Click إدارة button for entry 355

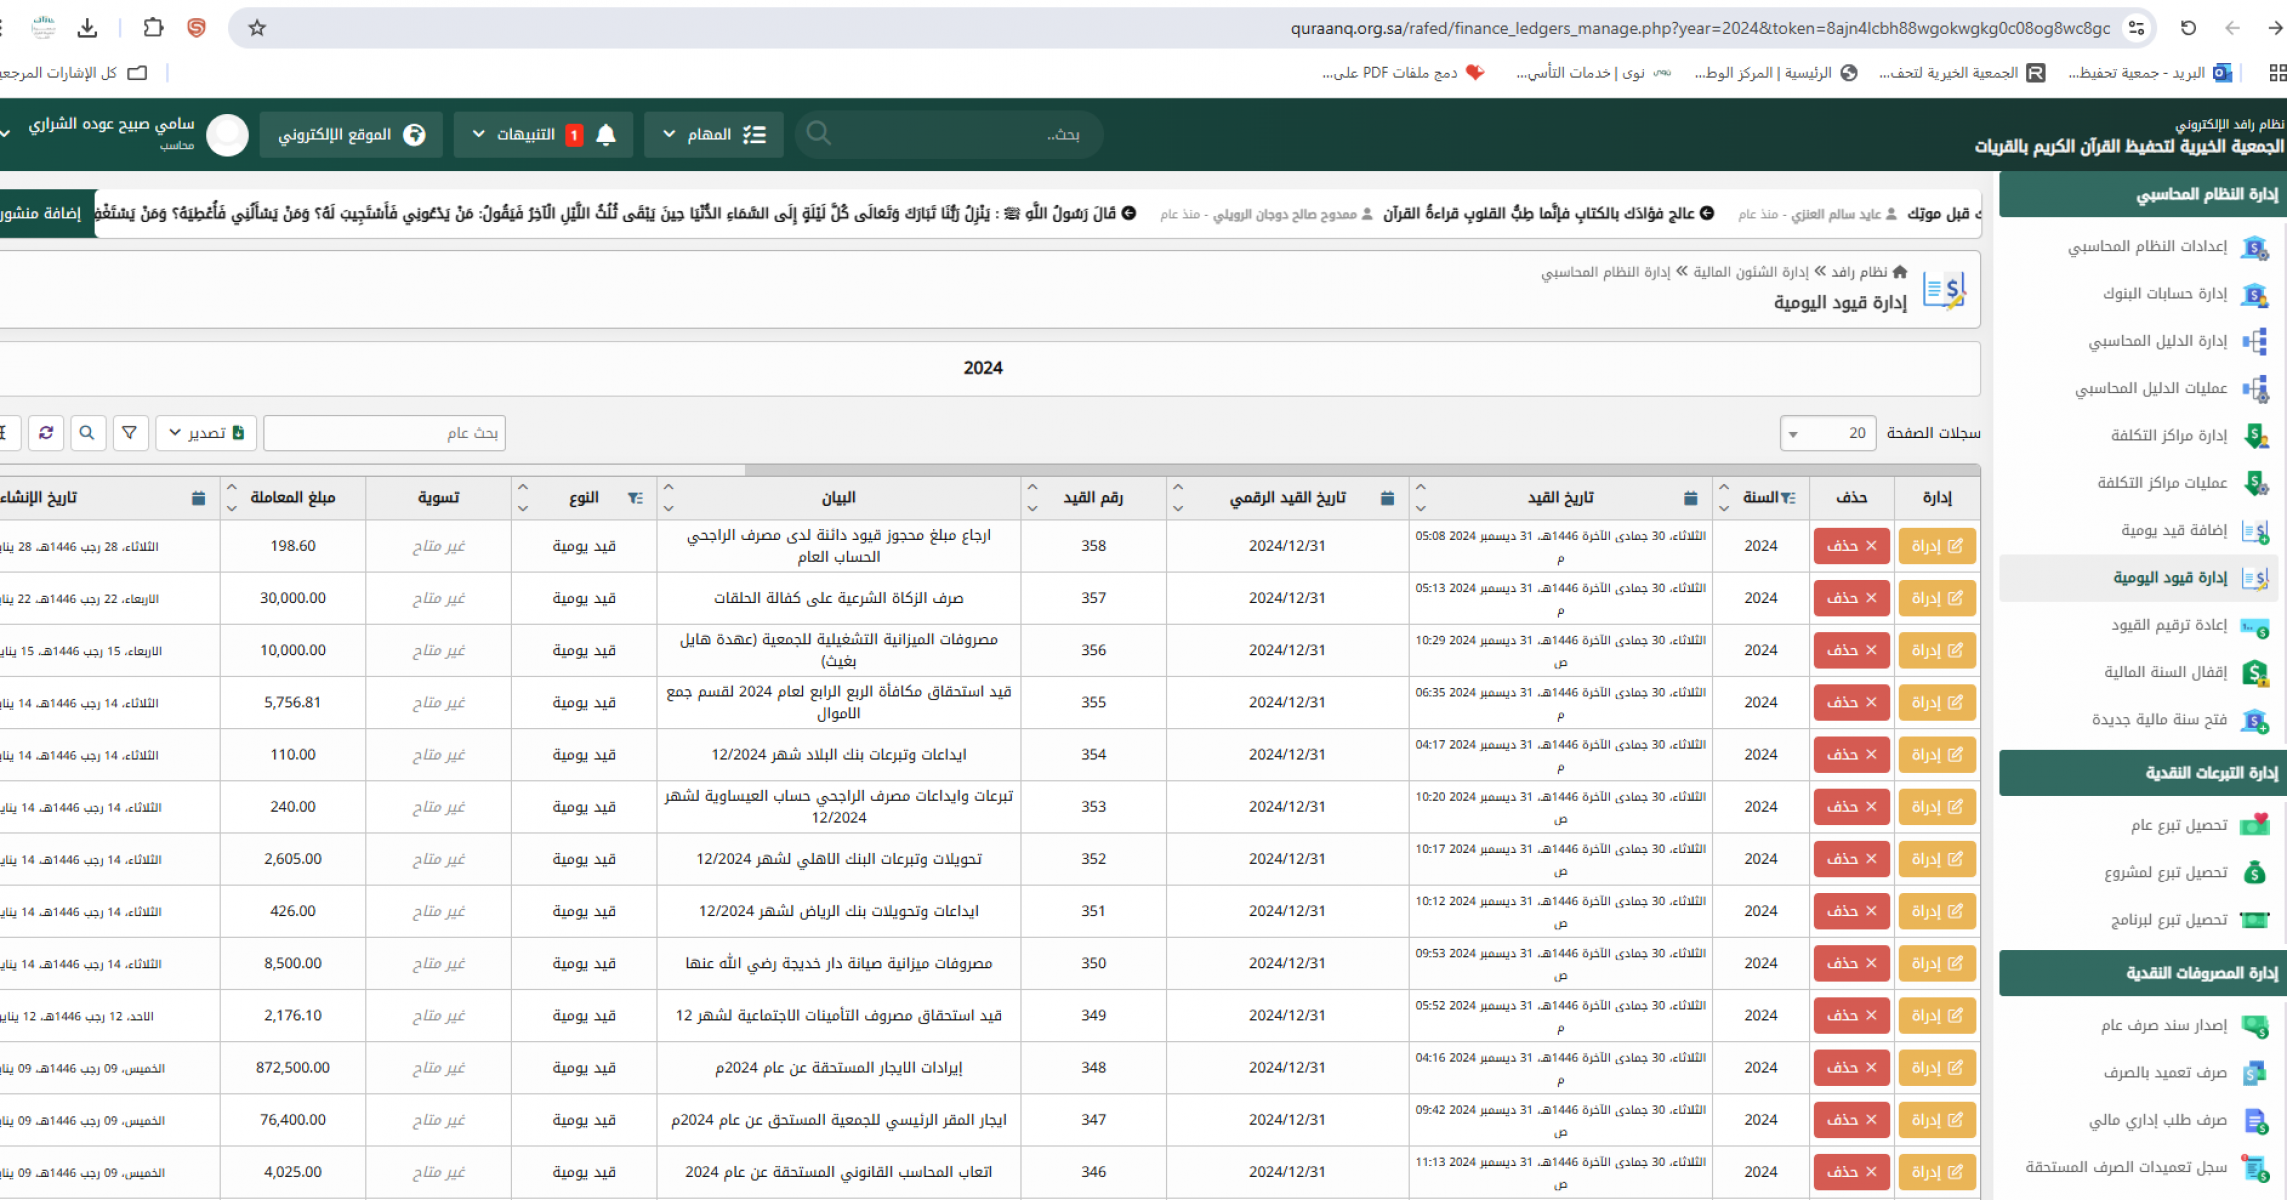[1936, 703]
